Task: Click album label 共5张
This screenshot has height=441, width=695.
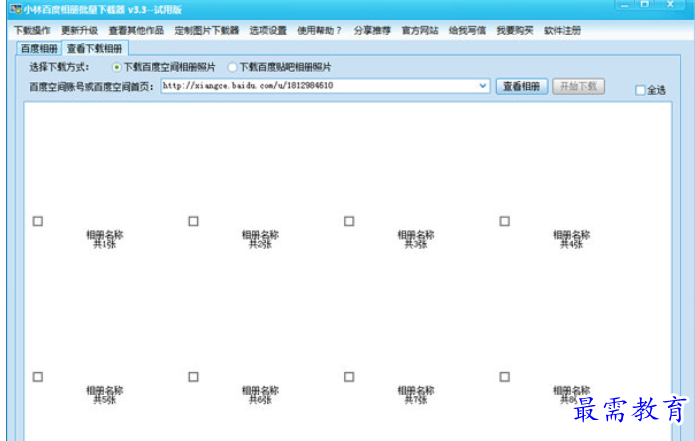Action: point(105,400)
